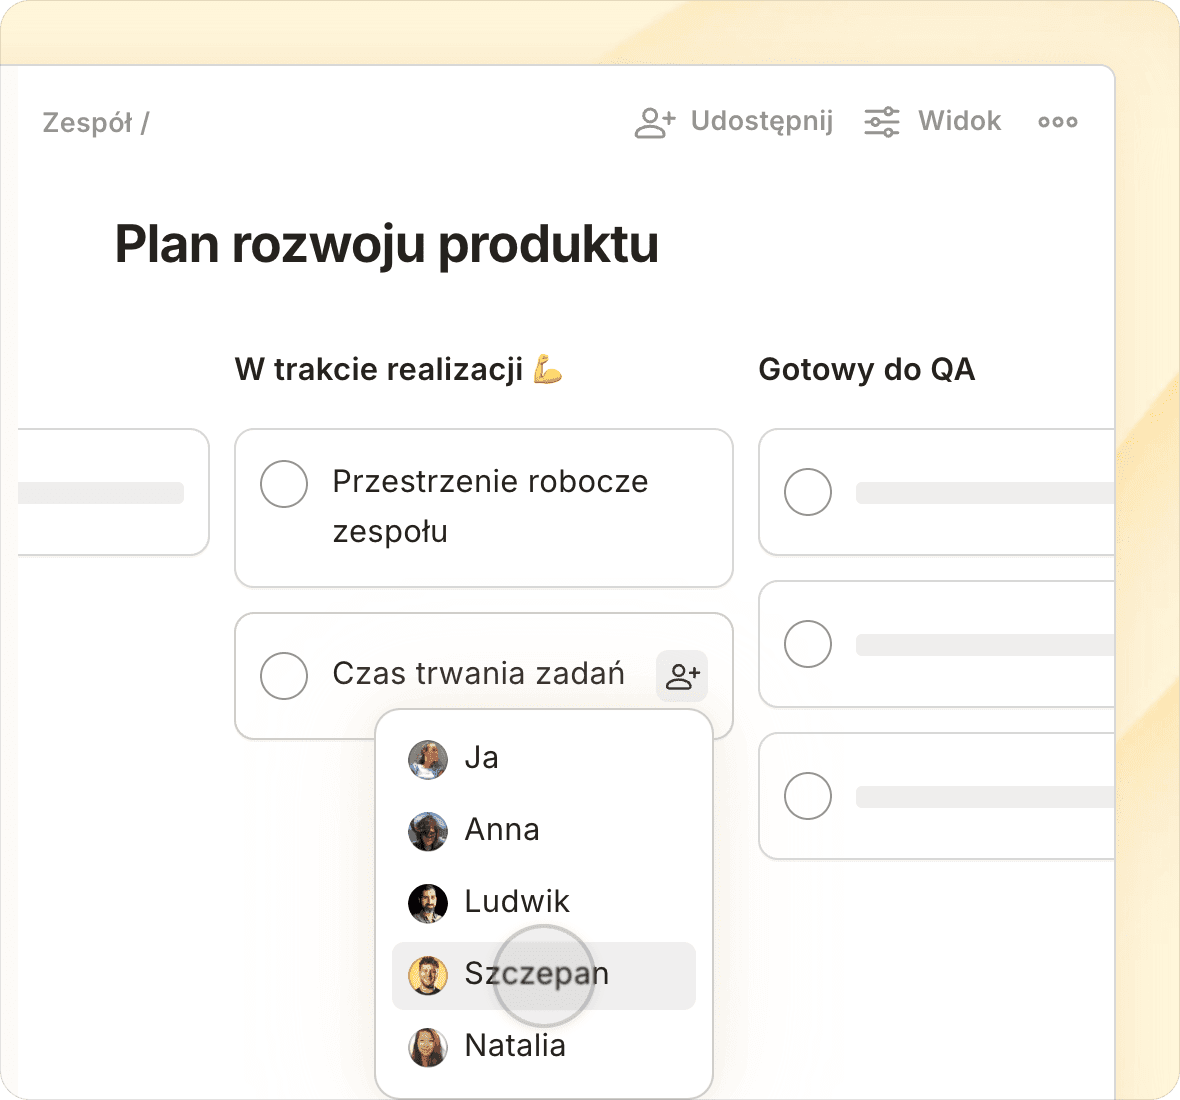This screenshot has width=1180, height=1100.
Task: Open the three-dot more options menu
Action: tap(1057, 122)
